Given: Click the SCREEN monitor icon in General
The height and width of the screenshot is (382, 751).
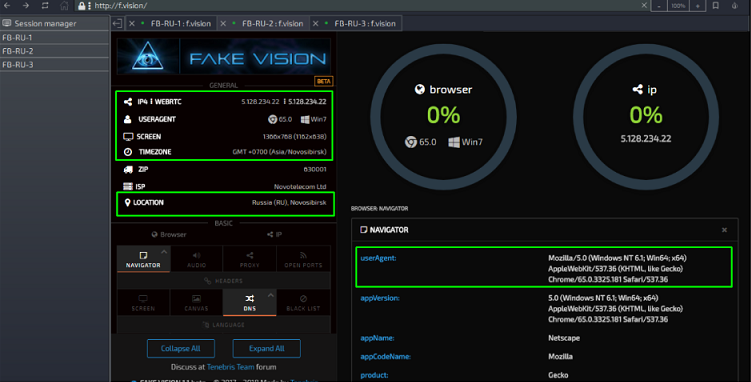Looking at the screenshot, I should pos(128,136).
